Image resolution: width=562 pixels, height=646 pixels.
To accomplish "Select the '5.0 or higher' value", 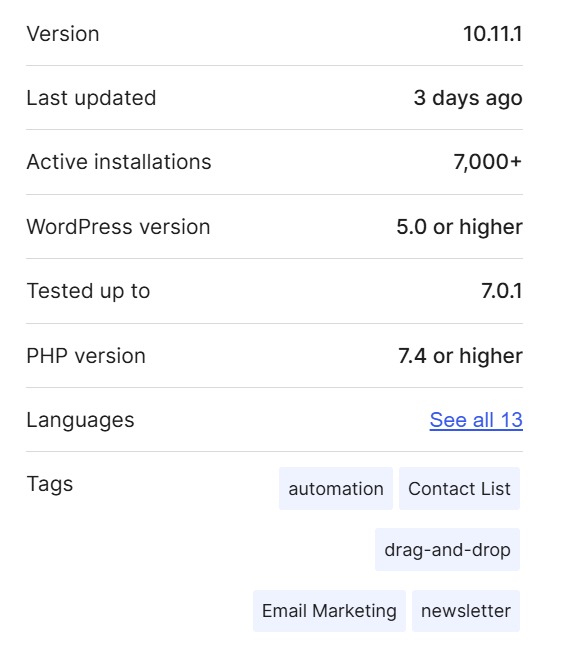I will [459, 227].
